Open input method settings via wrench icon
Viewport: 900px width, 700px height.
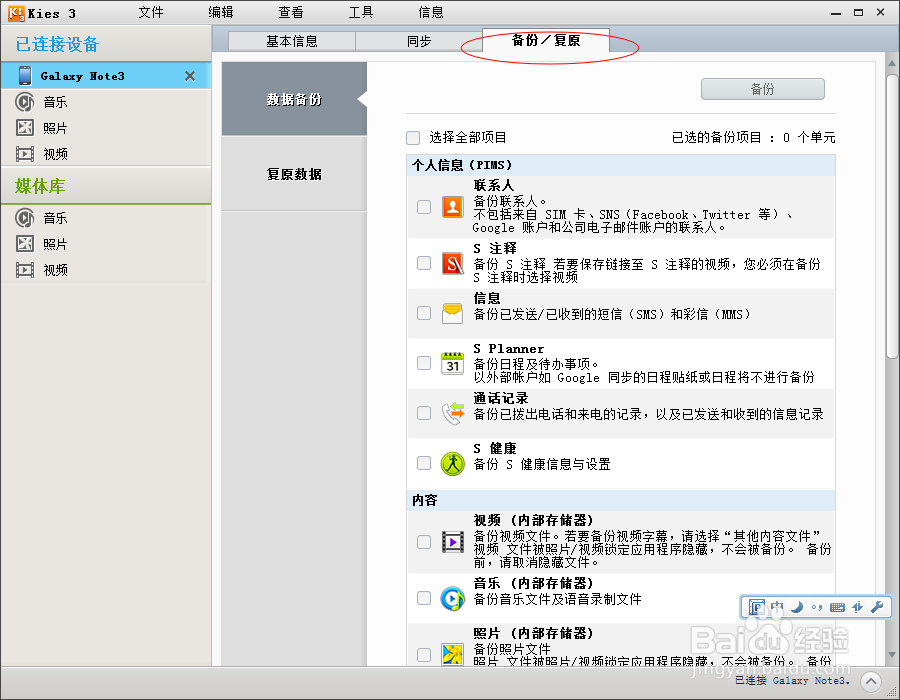pyautogui.click(x=878, y=607)
